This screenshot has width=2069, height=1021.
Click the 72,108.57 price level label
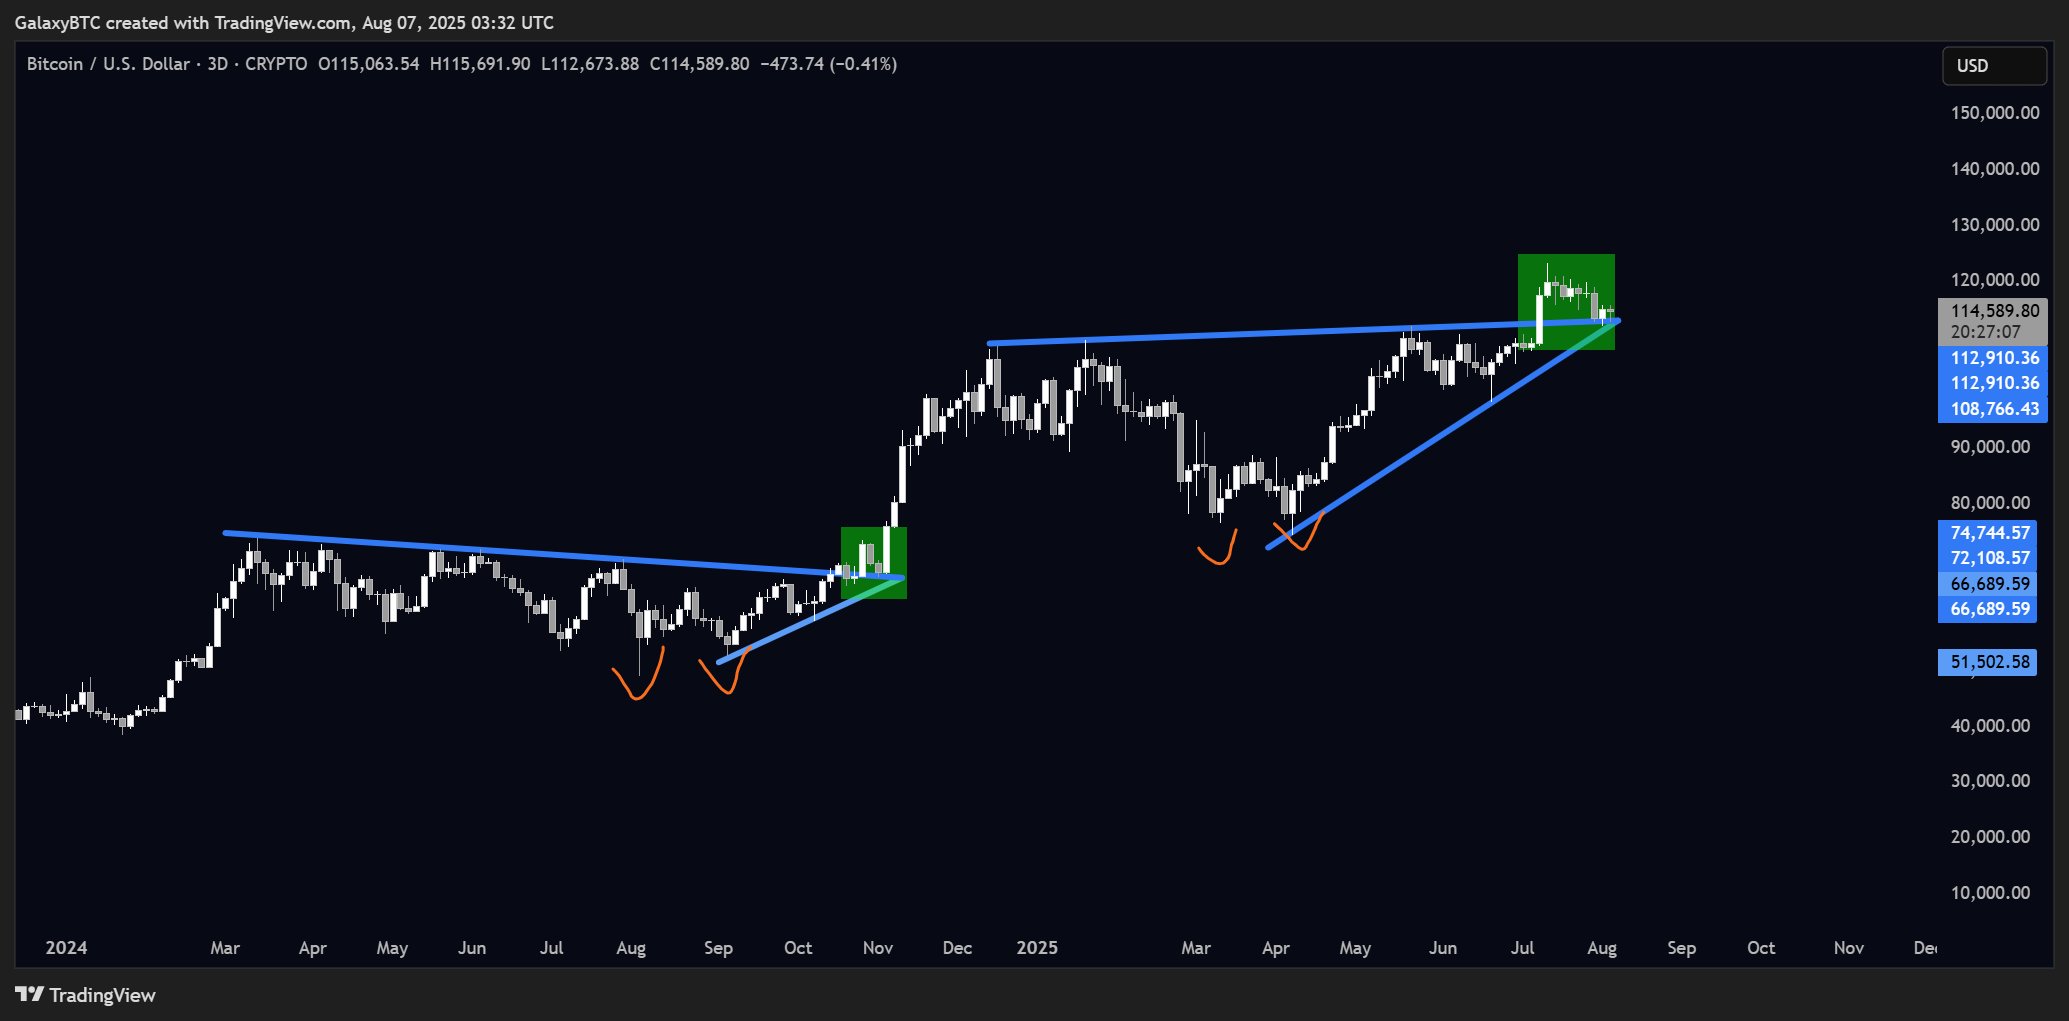pyautogui.click(x=1990, y=558)
